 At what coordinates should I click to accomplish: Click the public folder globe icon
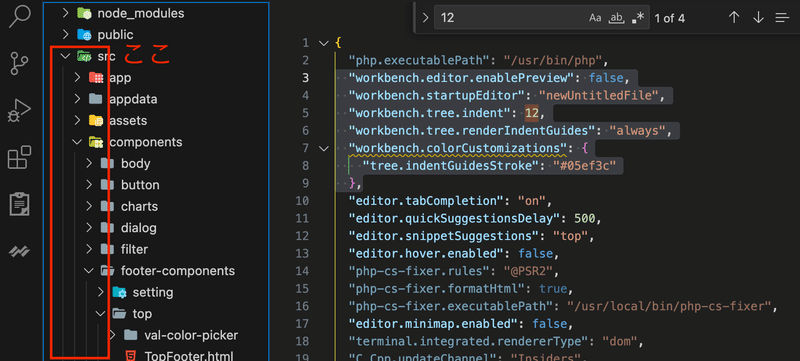[84, 34]
